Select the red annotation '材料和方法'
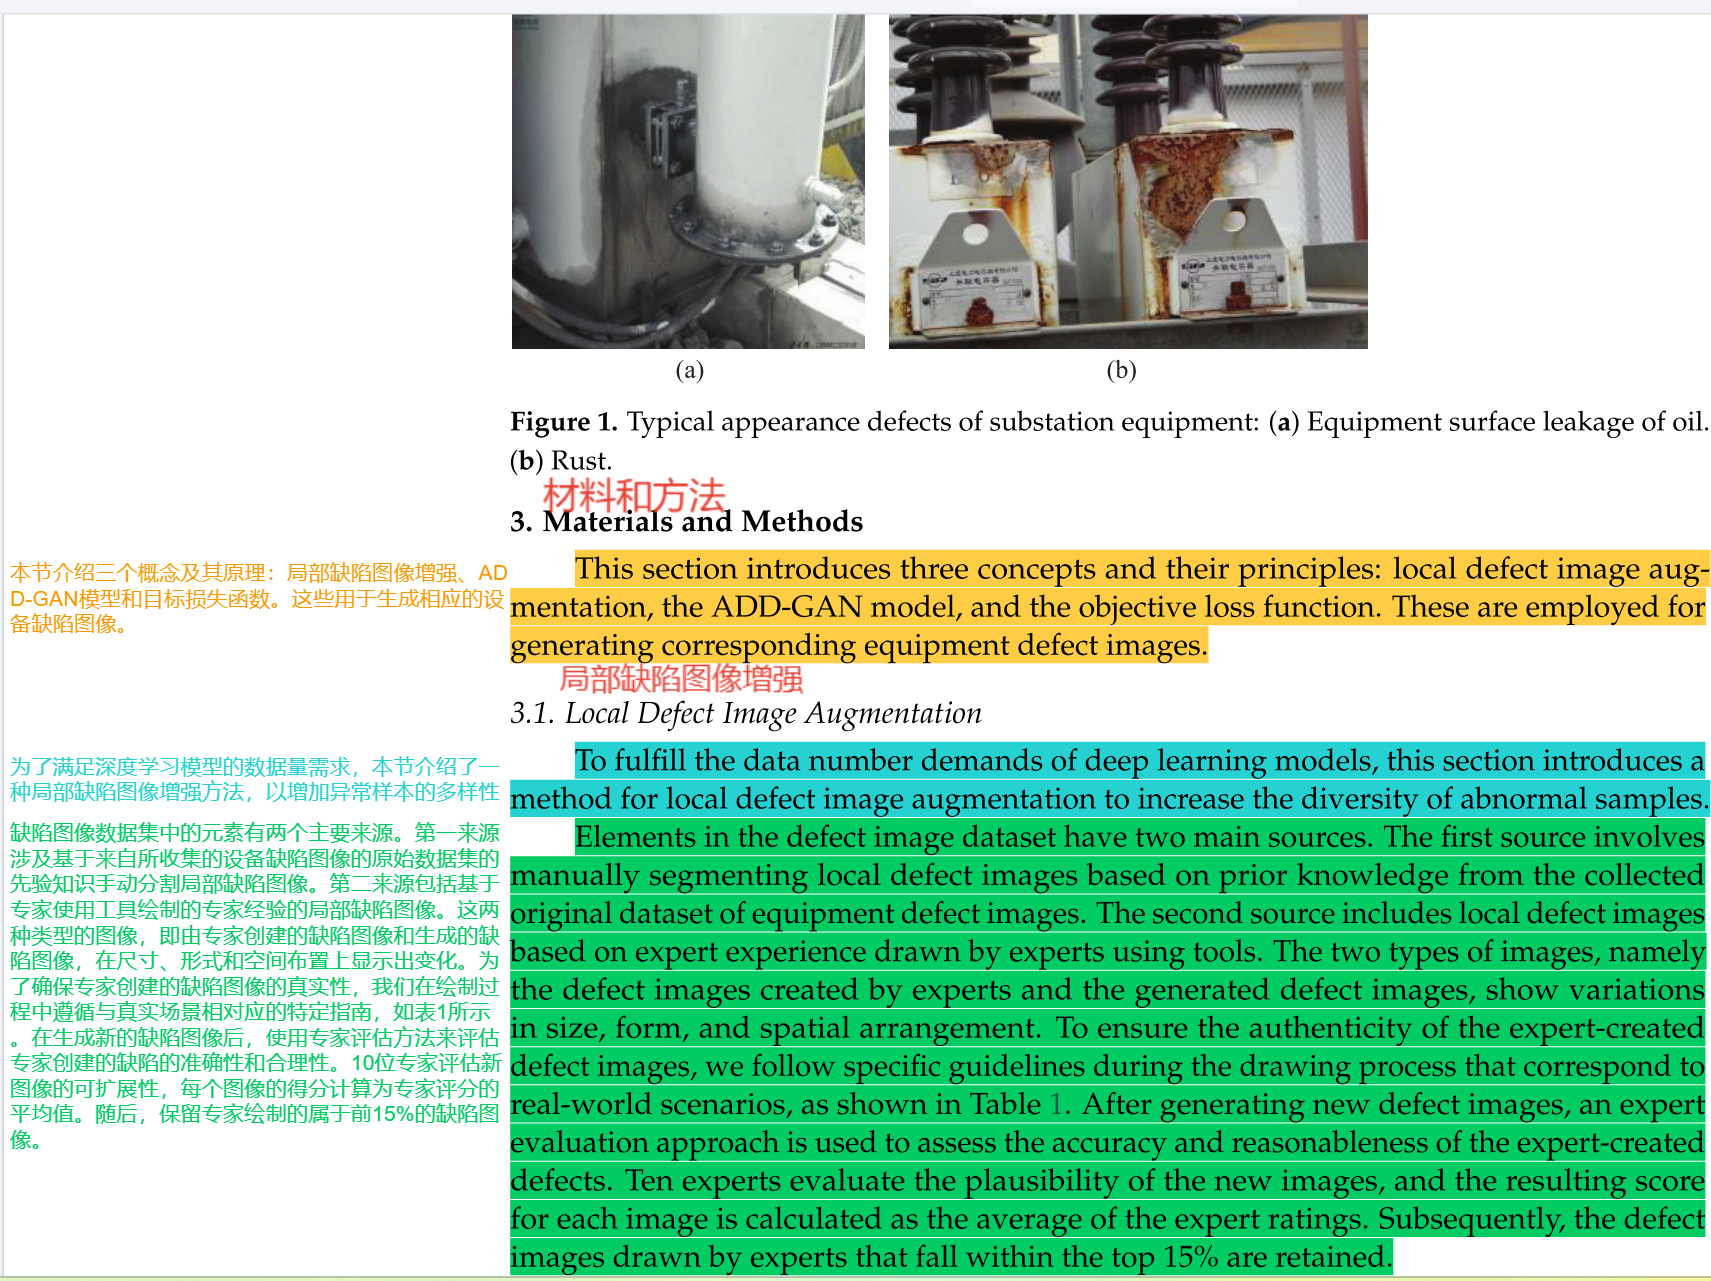1711x1281 pixels. coord(634,496)
